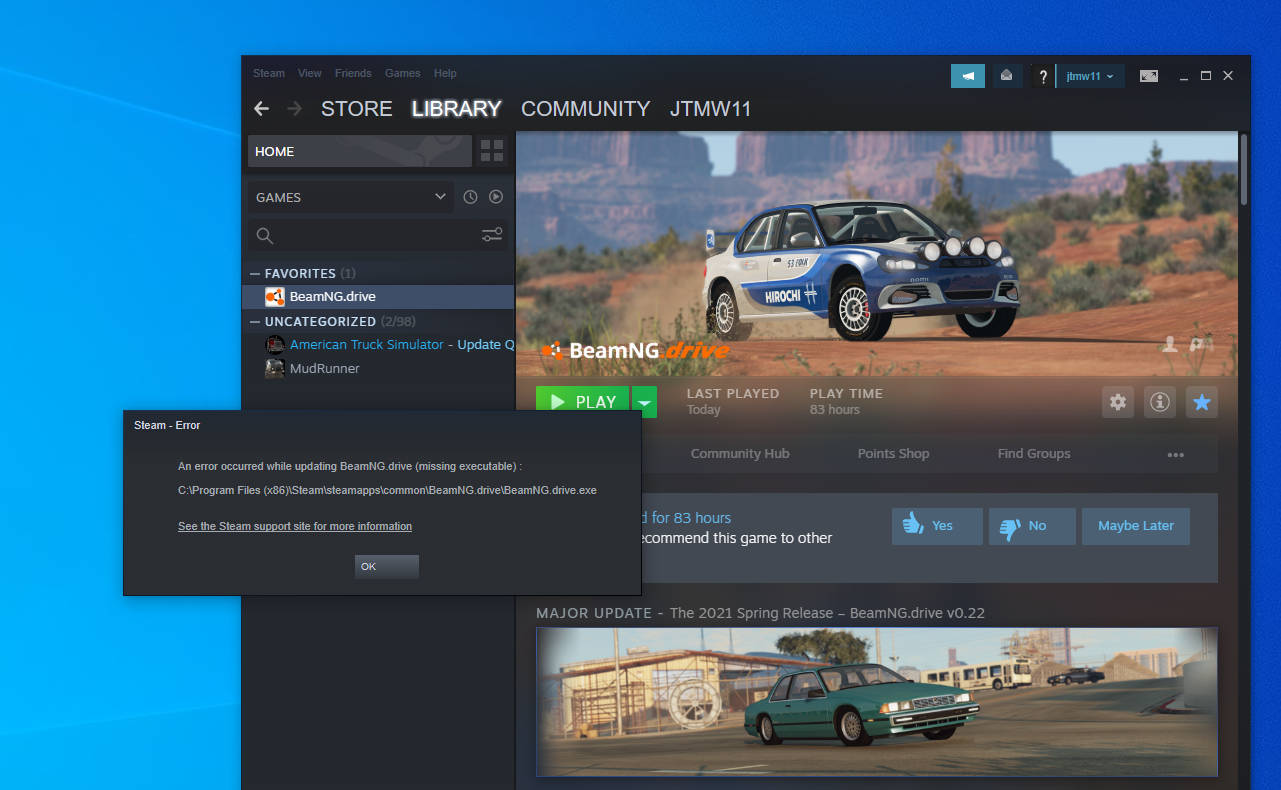Select BeamNG.drive in the favorites list
This screenshot has width=1281, height=790.
click(378, 297)
